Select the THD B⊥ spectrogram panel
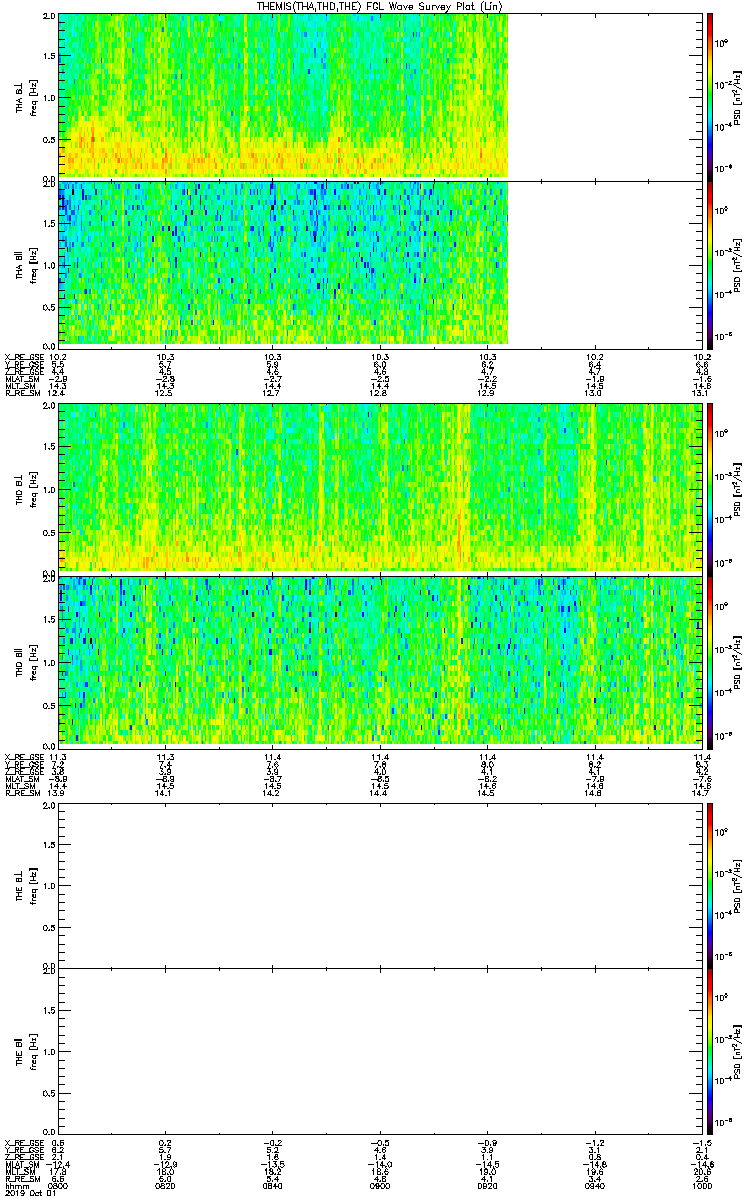This screenshot has height=1200, width=750. click(379, 487)
